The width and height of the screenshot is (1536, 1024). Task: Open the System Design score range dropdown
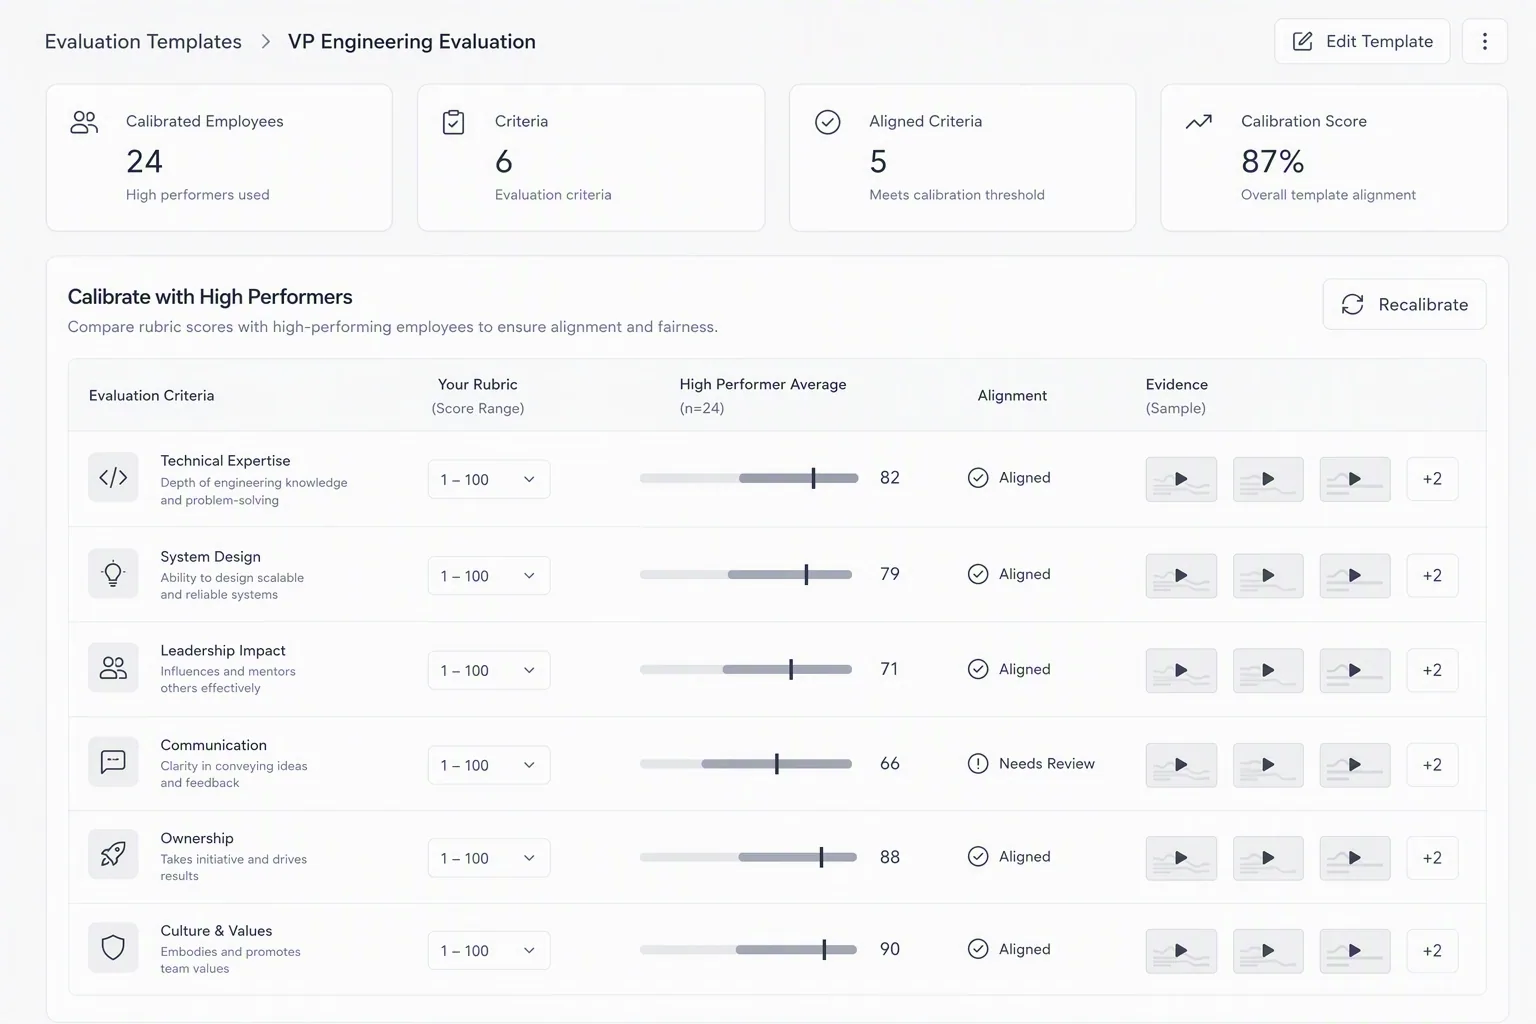(489, 576)
